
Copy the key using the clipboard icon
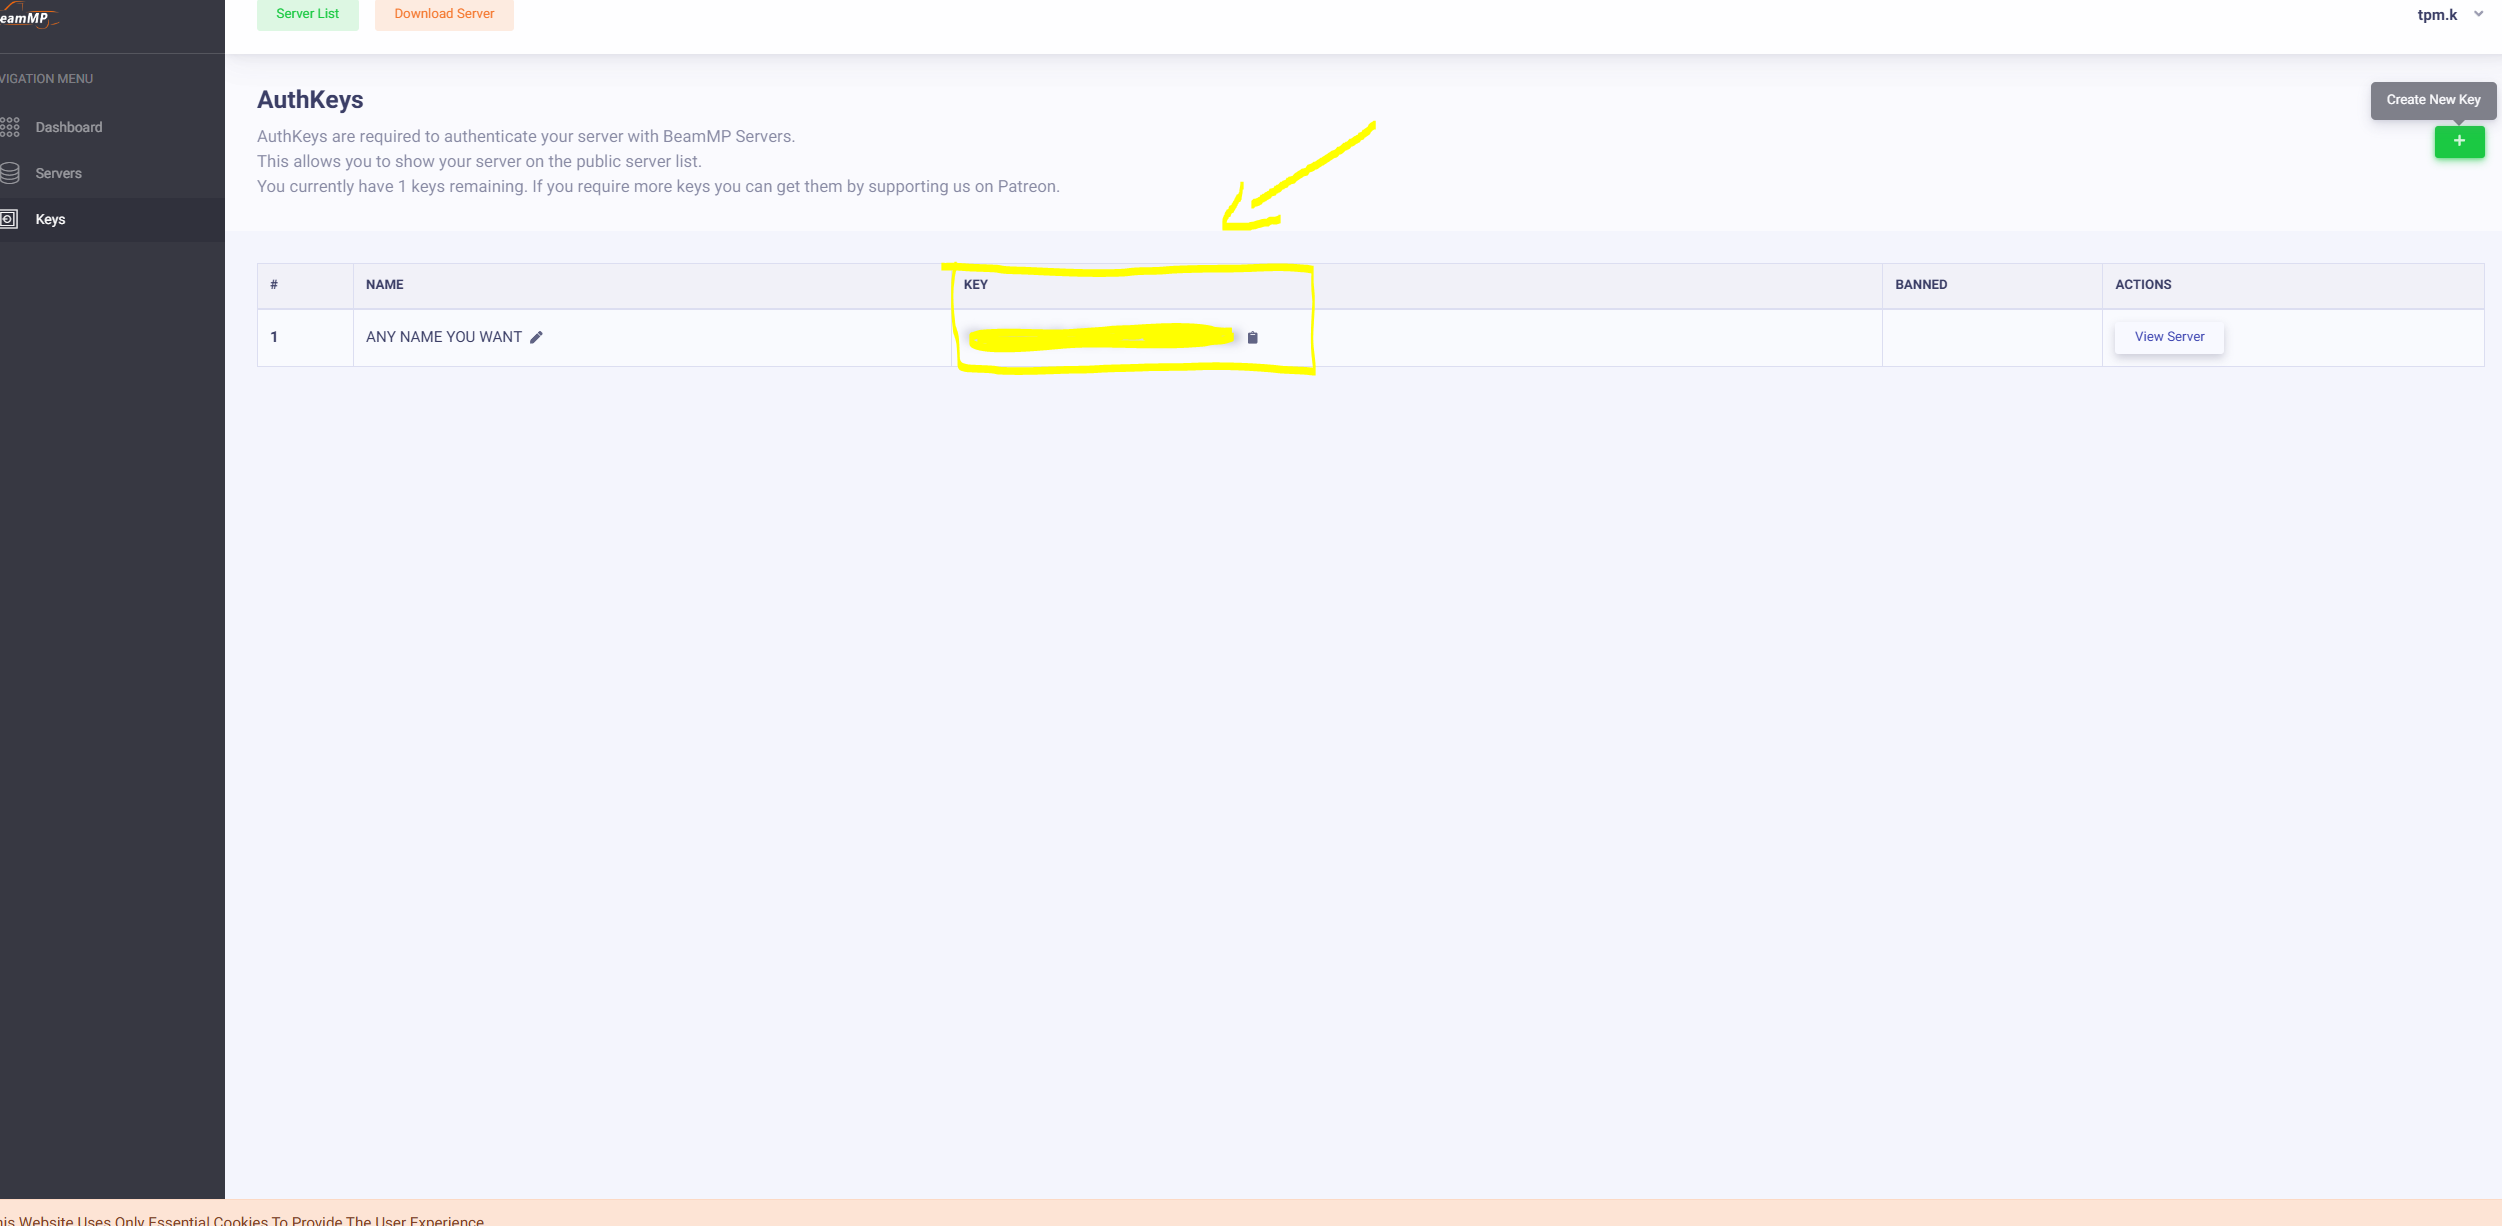pos(1252,338)
